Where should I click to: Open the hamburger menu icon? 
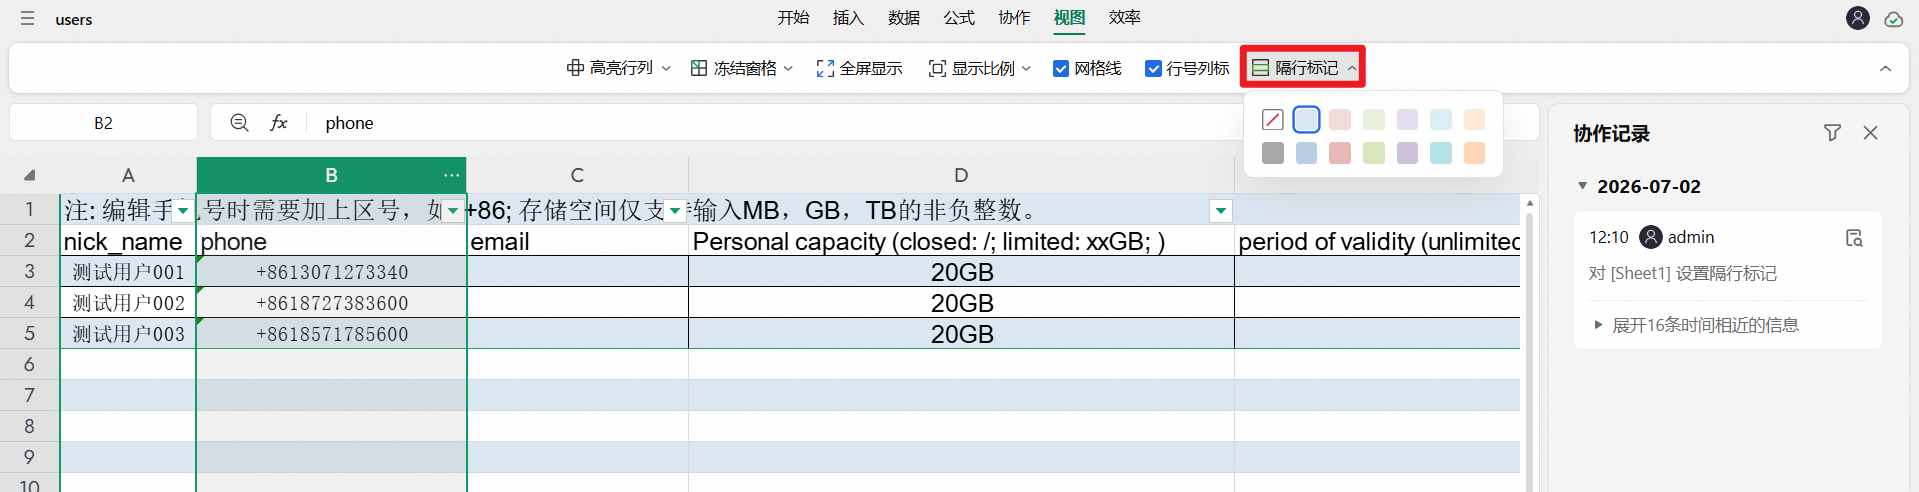28,19
